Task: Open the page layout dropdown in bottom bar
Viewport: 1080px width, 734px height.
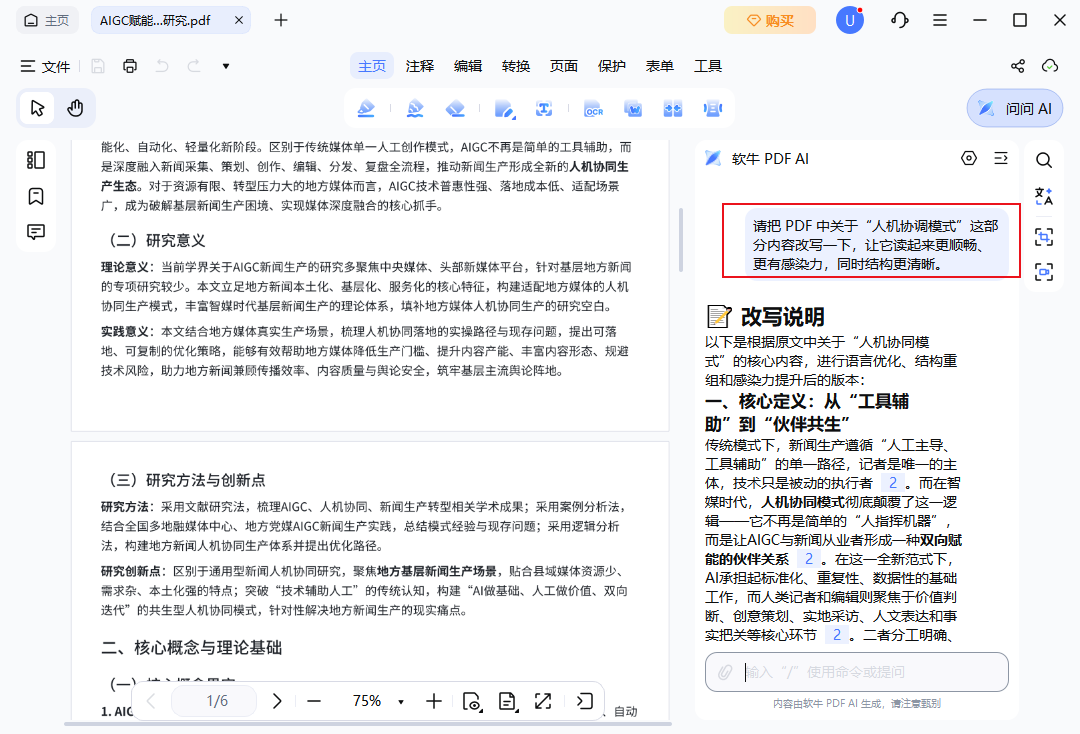Action: (x=508, y=702)
